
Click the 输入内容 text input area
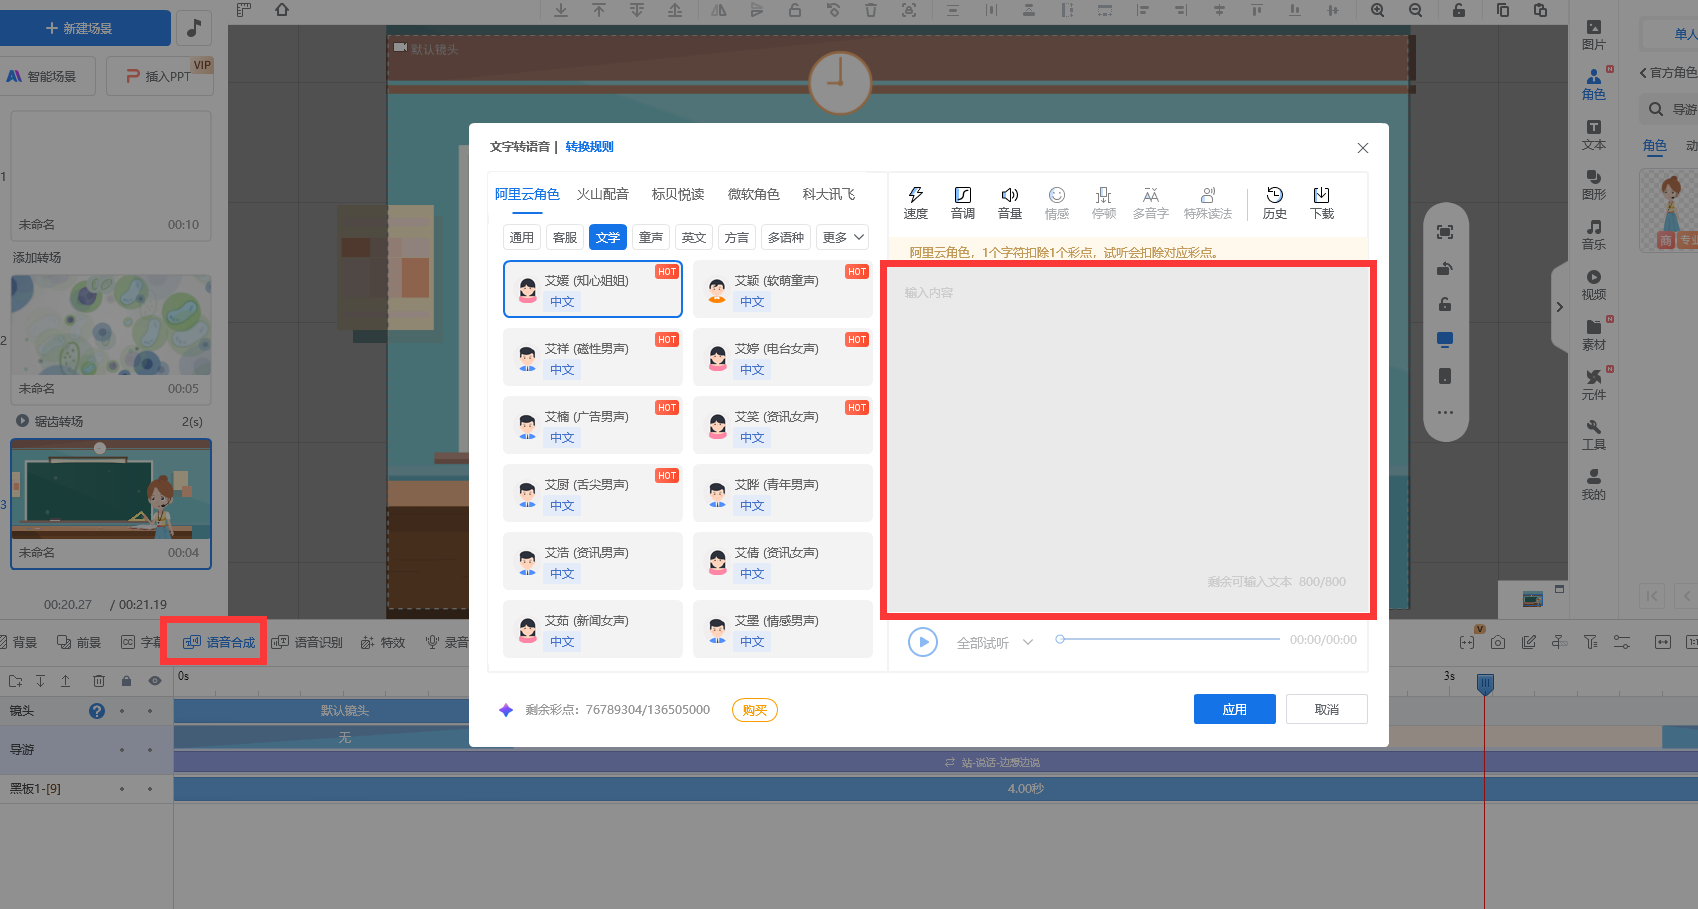click(x=1129, y=440)
